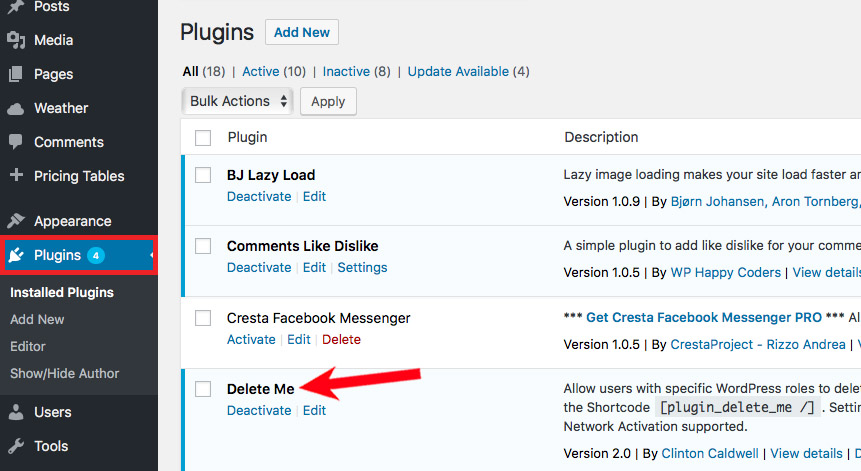Image resolution: width=861 pixels, height=471 pixels.
Task: Open CrestaProject - Rizzo Andrea author link
Action: pyautogui.click(x=758, y=344)
